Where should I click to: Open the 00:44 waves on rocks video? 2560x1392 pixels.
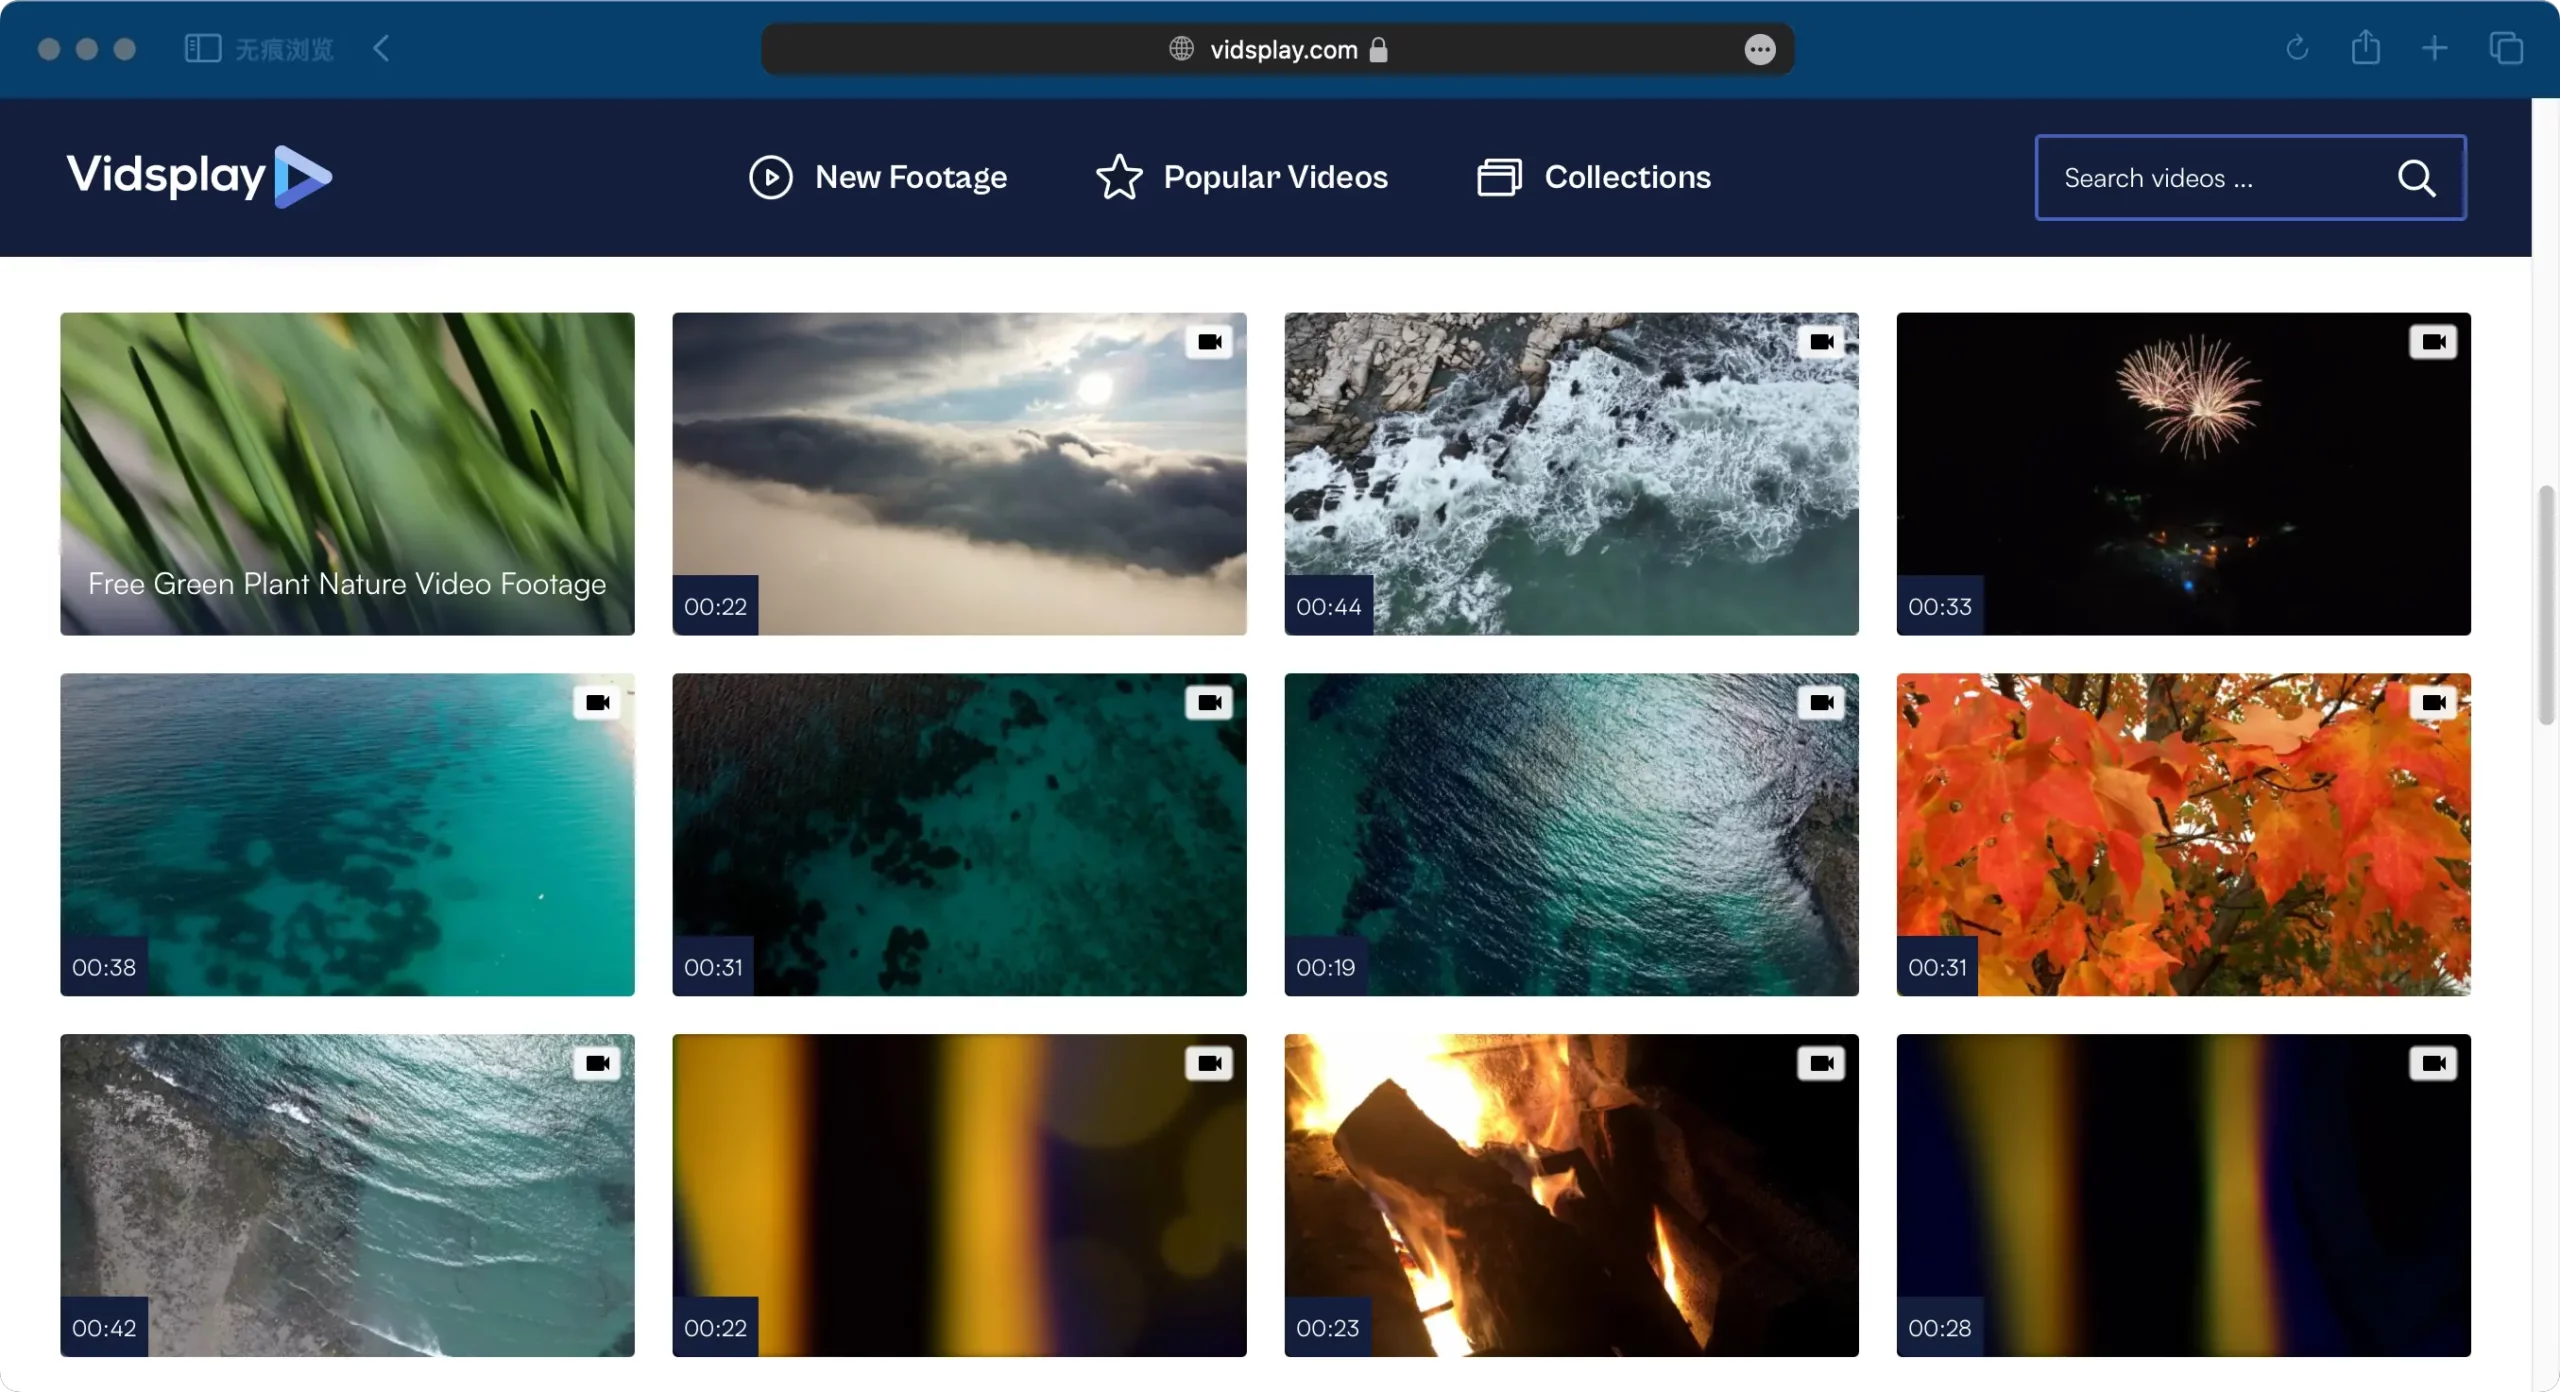(1571, 474)
